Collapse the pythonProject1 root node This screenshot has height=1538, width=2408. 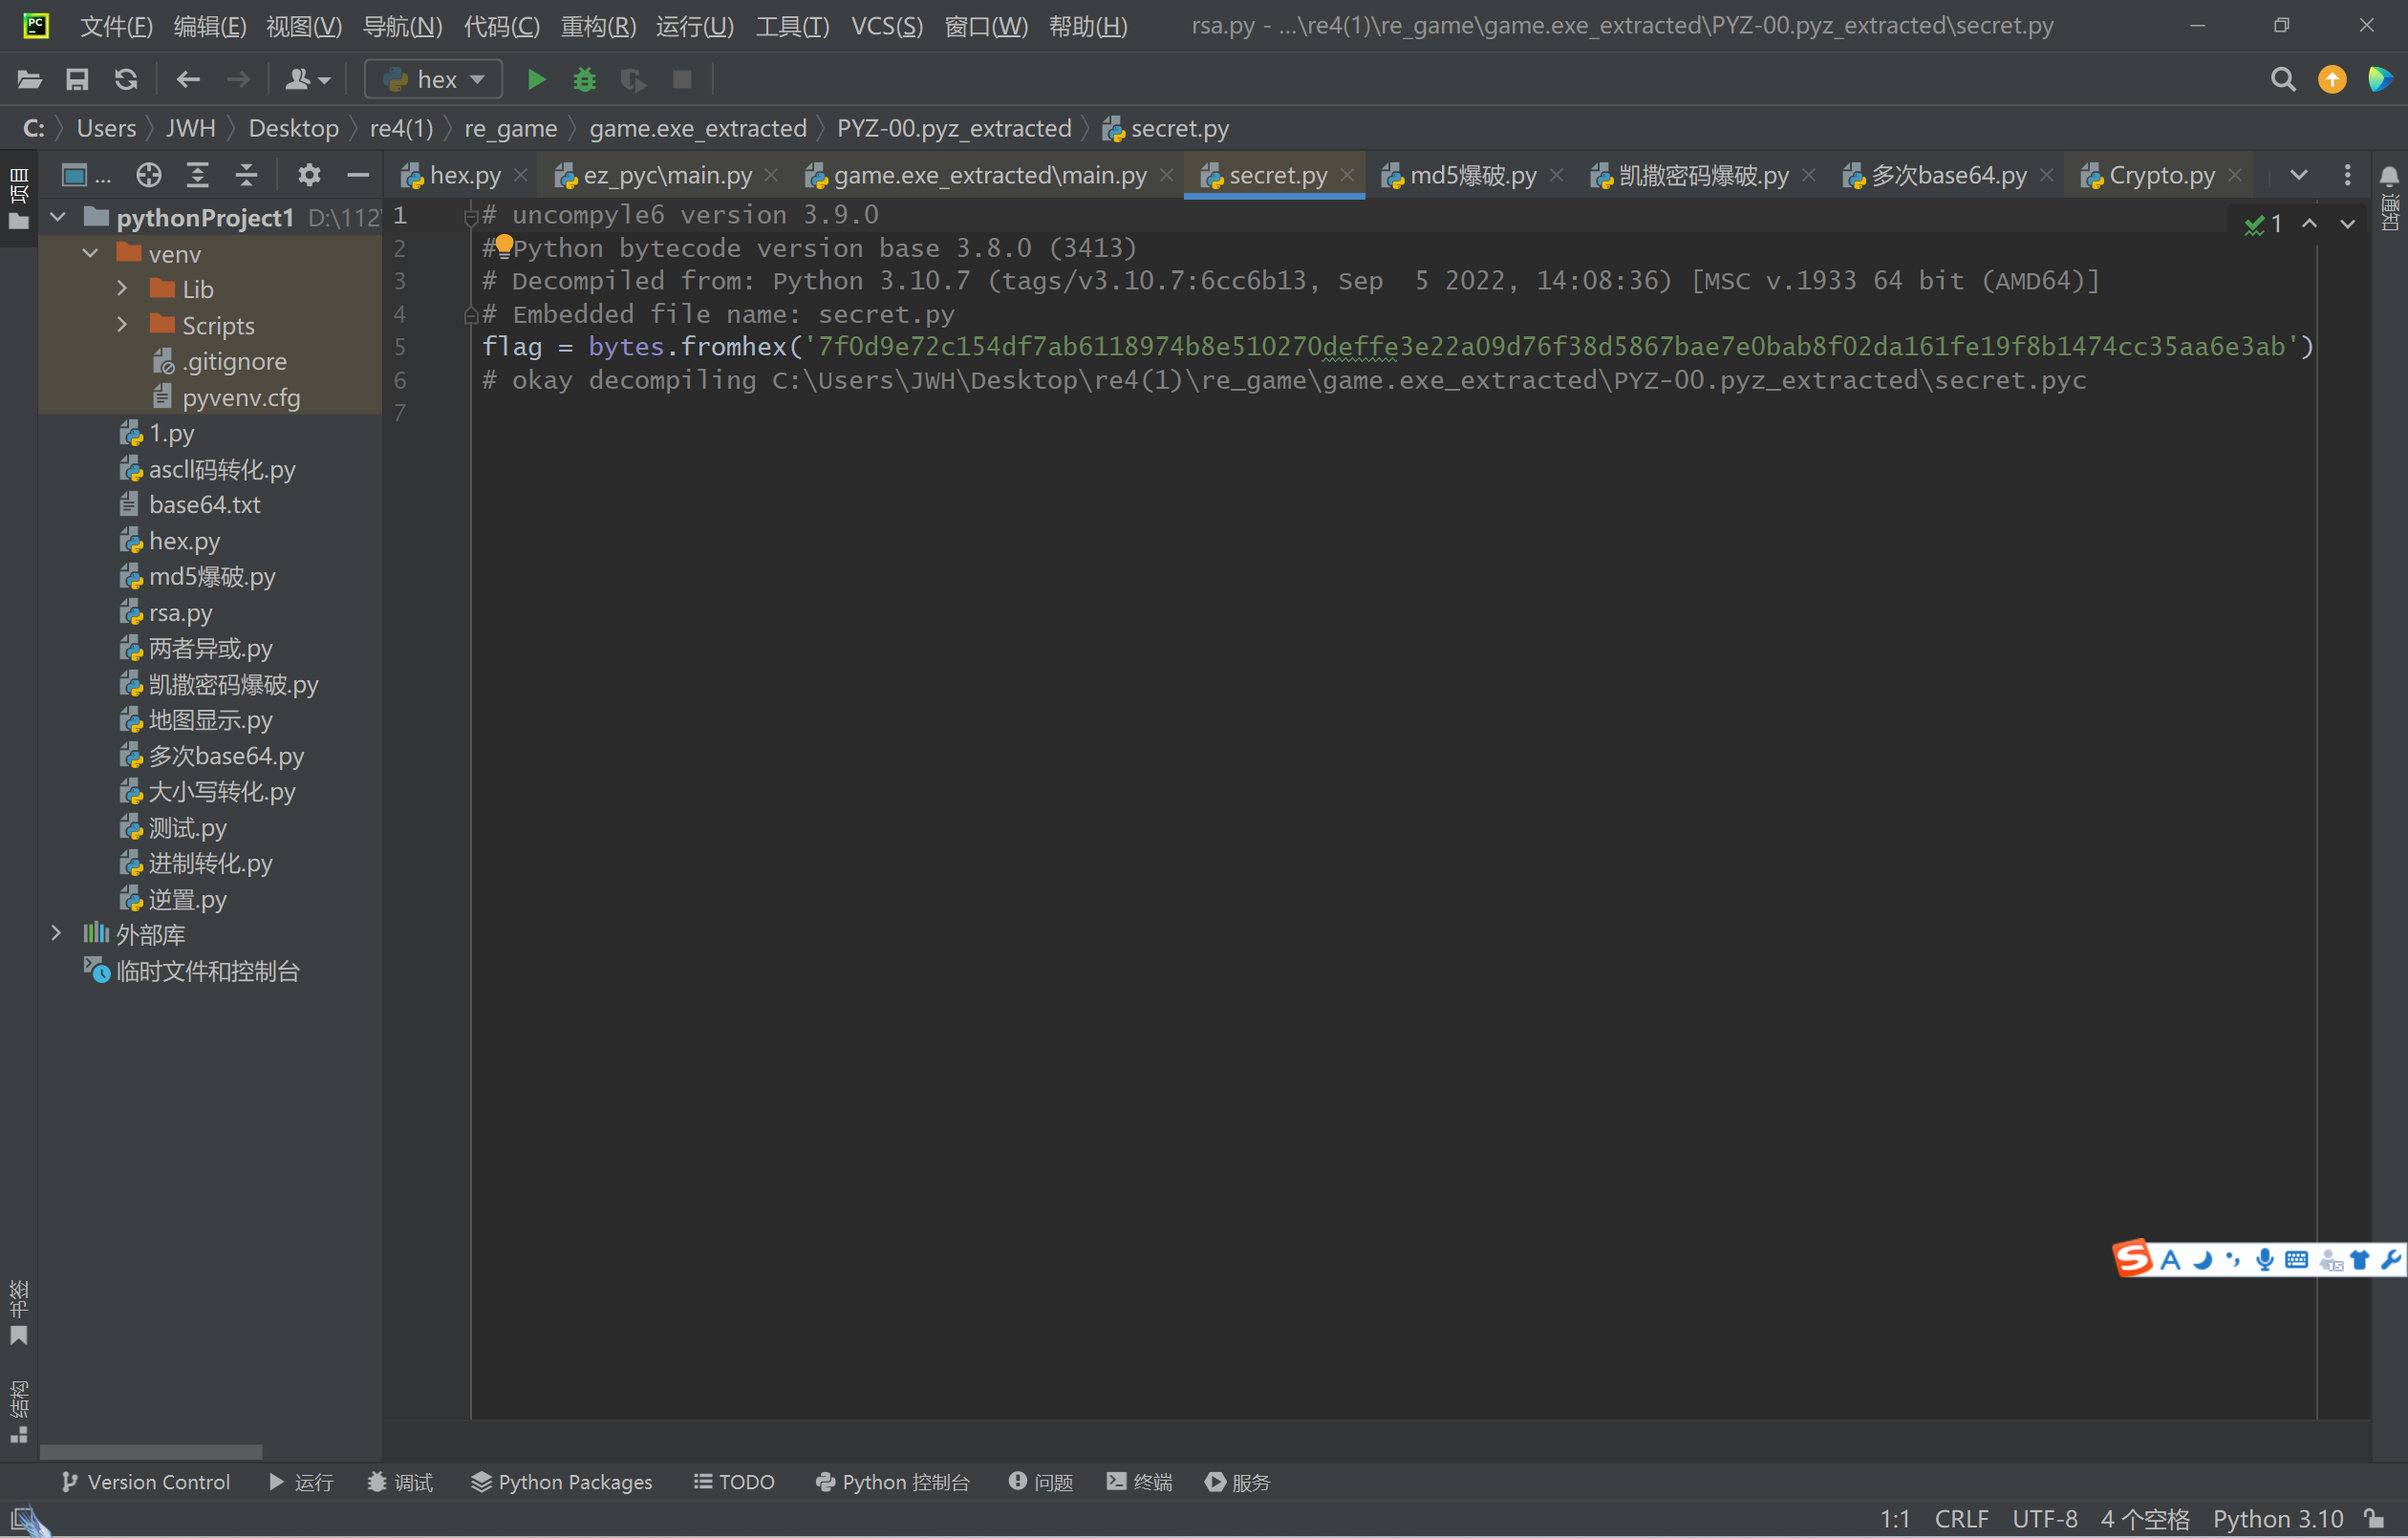point(58,216)
